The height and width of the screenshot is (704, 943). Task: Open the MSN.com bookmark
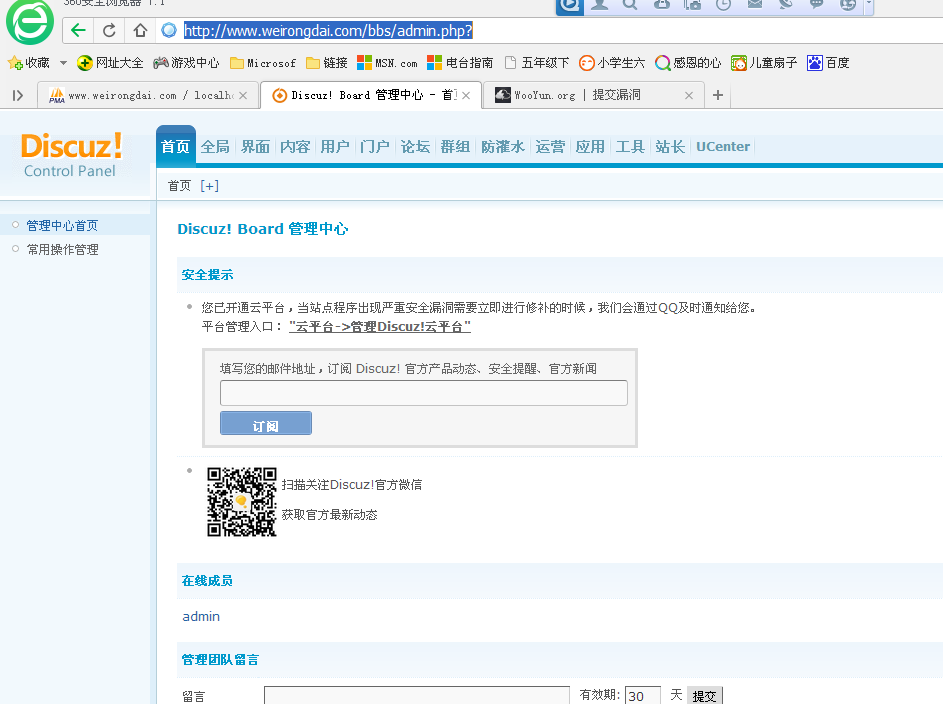387,63
